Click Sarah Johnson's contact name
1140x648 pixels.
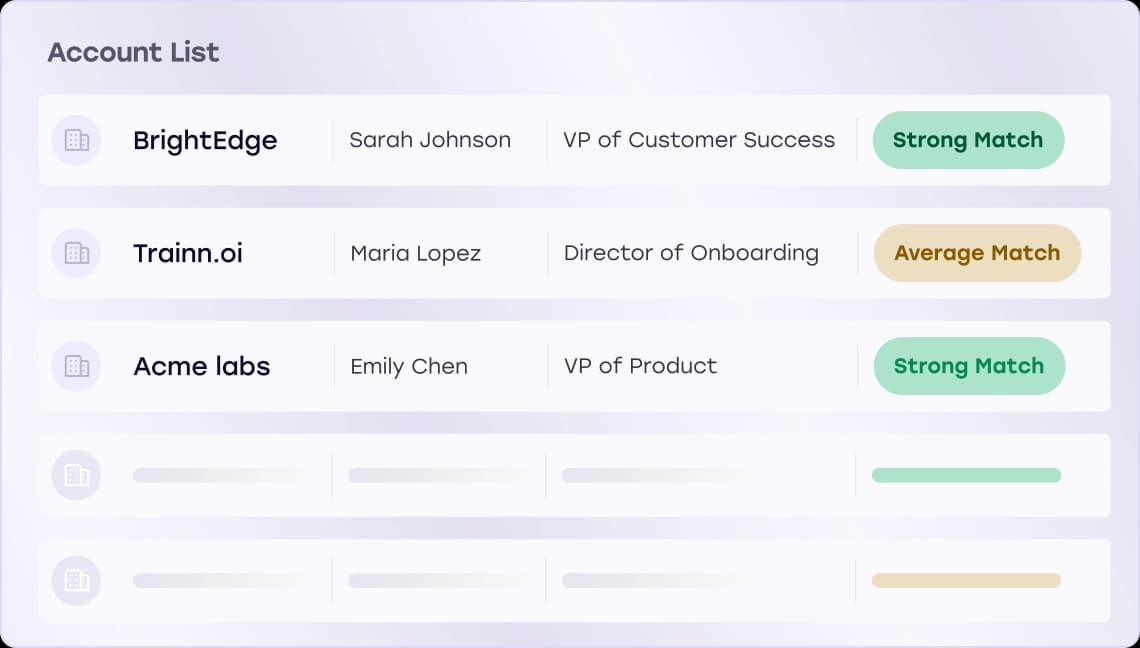pyautogui.click(x=429, y=140)
